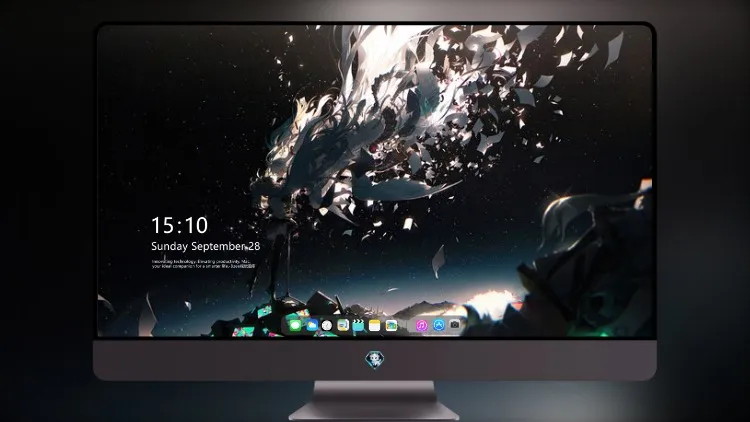Open the yellow Notes app icon
This screenshot has width=750, height=422.
(375, 325)
